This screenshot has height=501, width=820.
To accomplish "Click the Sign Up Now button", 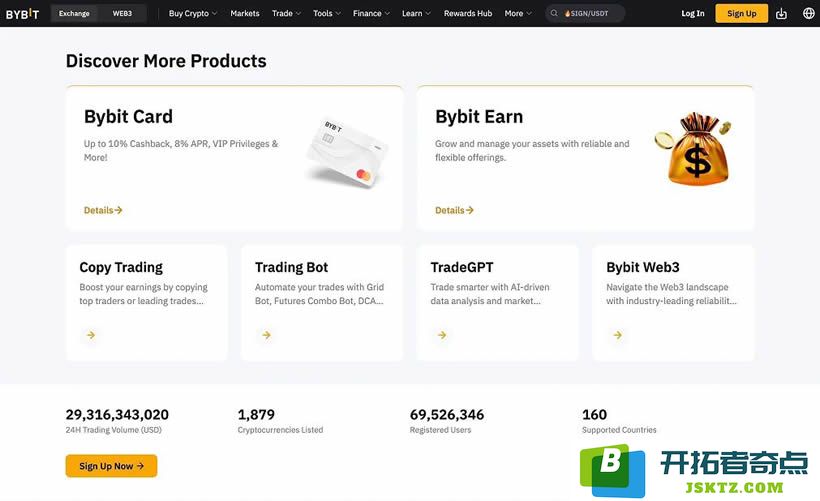I will click(x=111, y=466).
